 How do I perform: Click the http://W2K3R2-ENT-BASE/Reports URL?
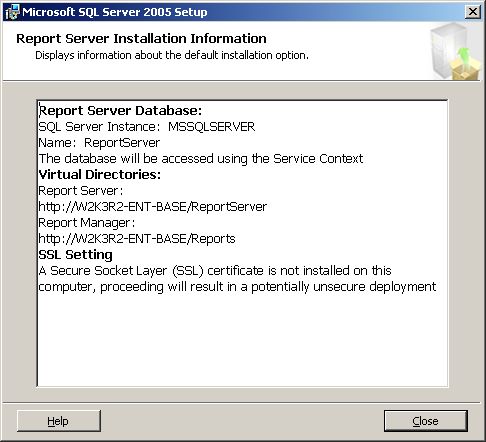(137, 239)
